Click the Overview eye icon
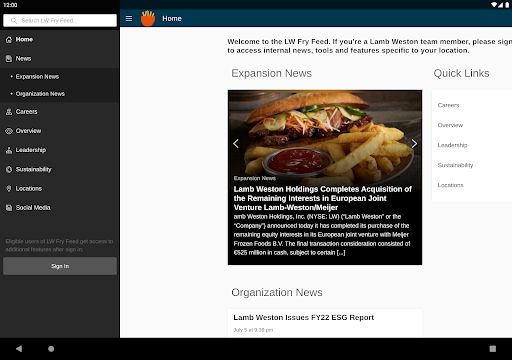The height and width of the screenshot is (360, 512). click(9, 131)
